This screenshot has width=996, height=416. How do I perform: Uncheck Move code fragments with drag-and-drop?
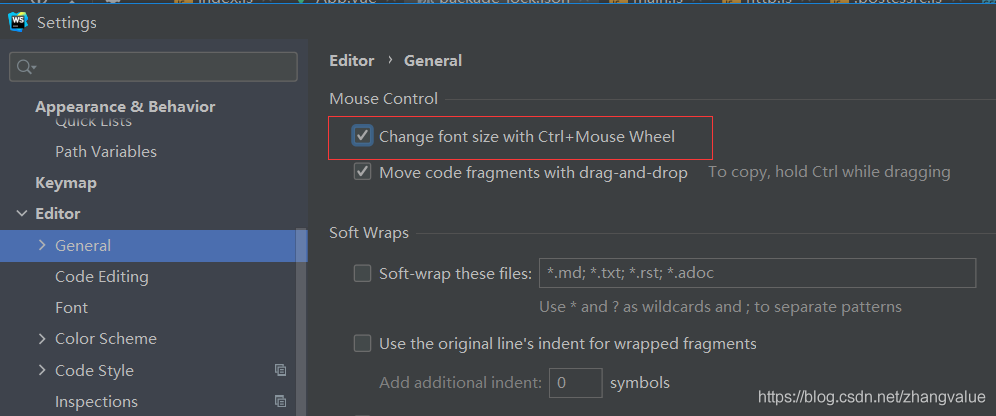(362, 173)
